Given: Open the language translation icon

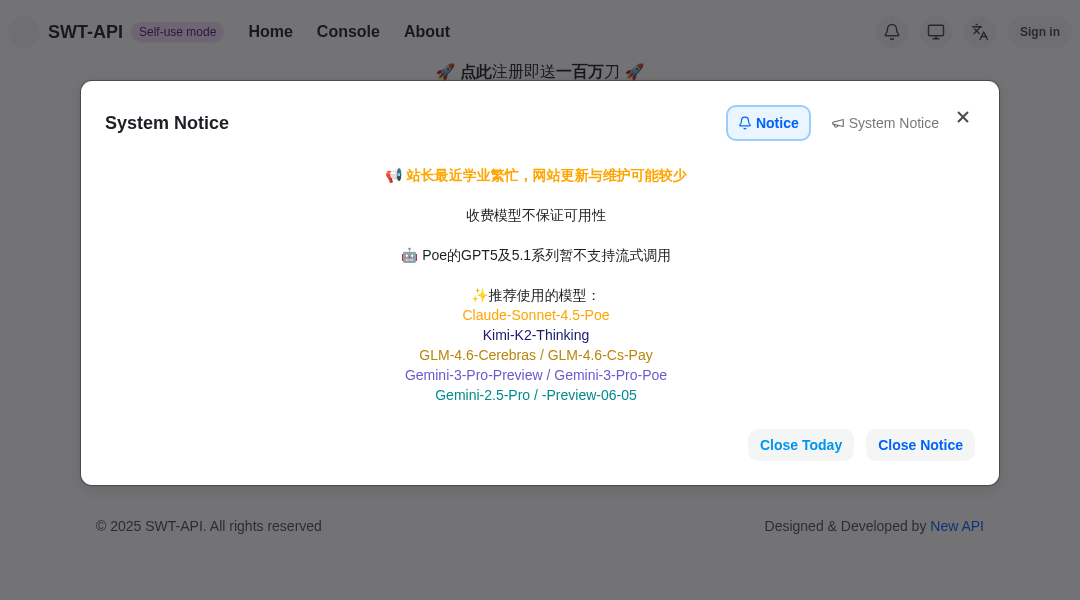Looking at the screenshot, I should pos(980,31).
